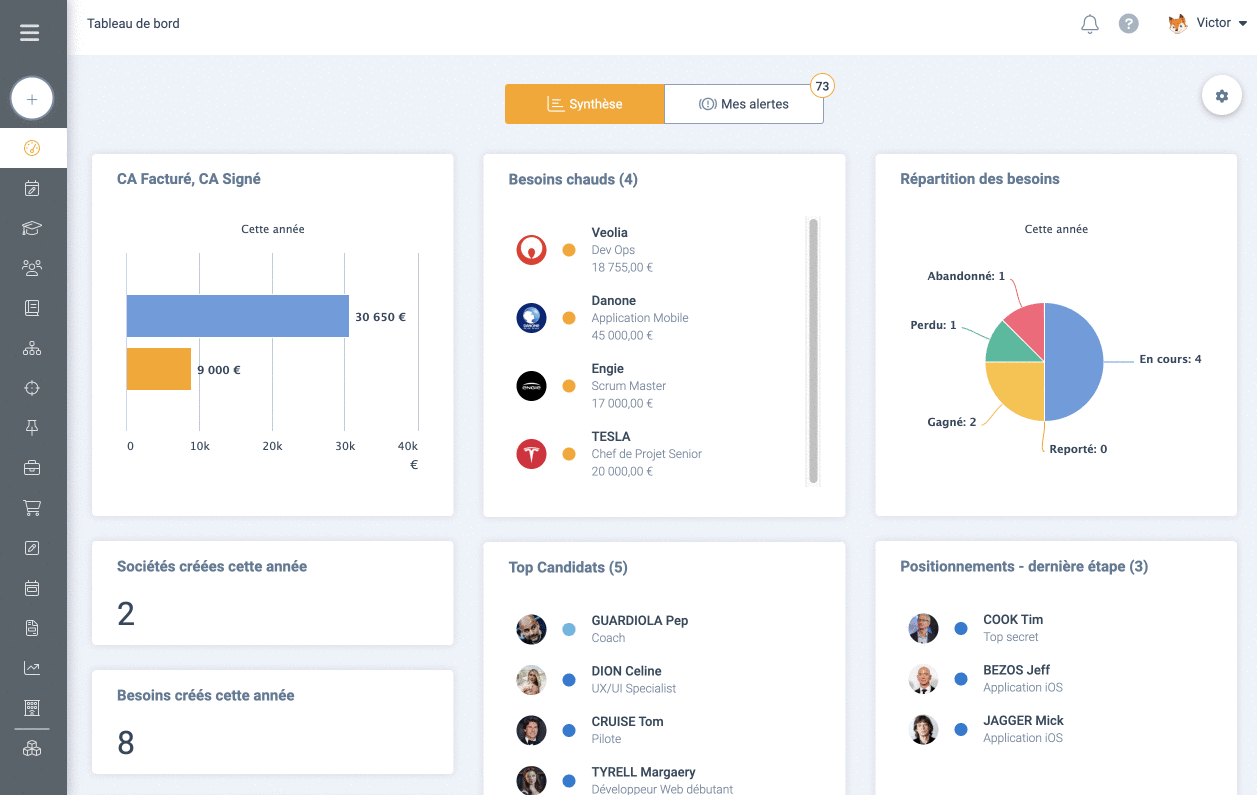
Task: Open the help question mark icon
Action: 1128,24
